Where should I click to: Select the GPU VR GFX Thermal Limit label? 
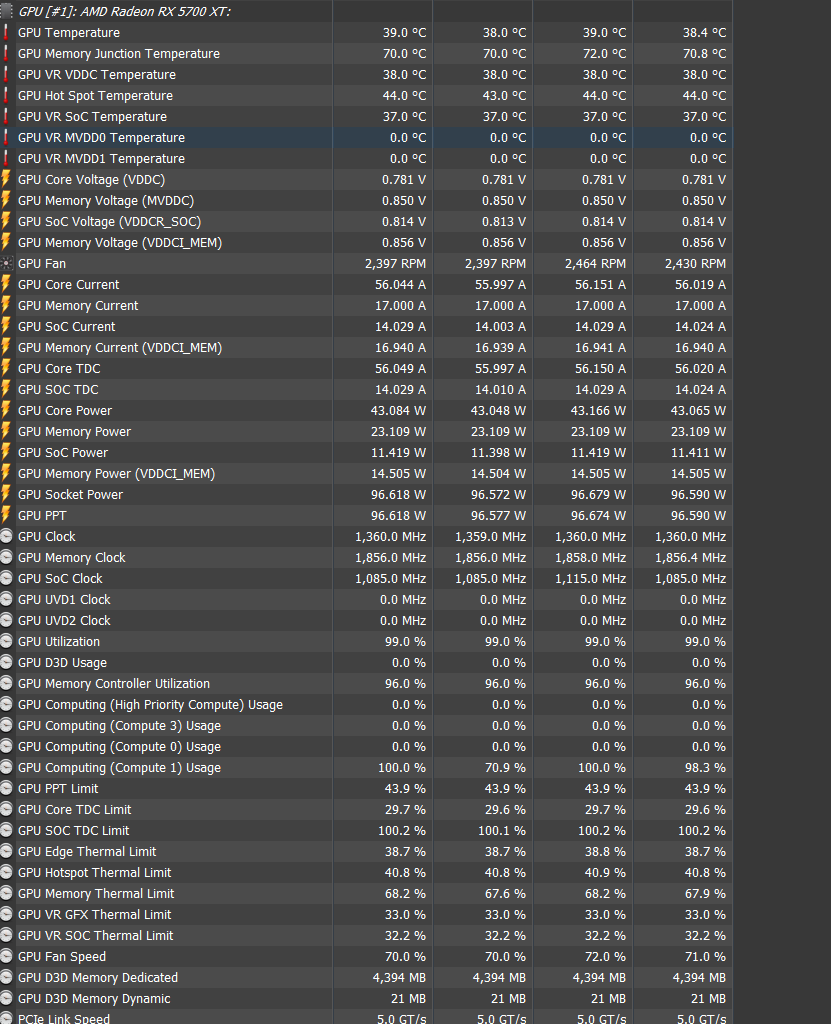[x=95, y=914]
